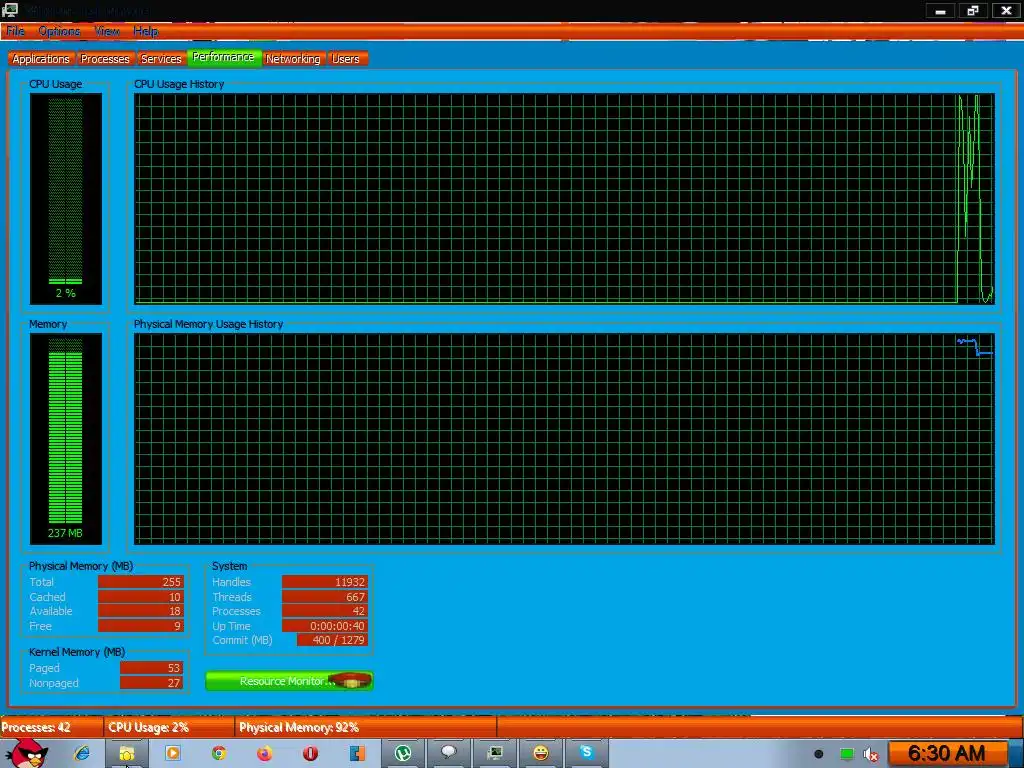1024x768 pixels.
Task: Open the Help menu
Action: tap(145, 31)
